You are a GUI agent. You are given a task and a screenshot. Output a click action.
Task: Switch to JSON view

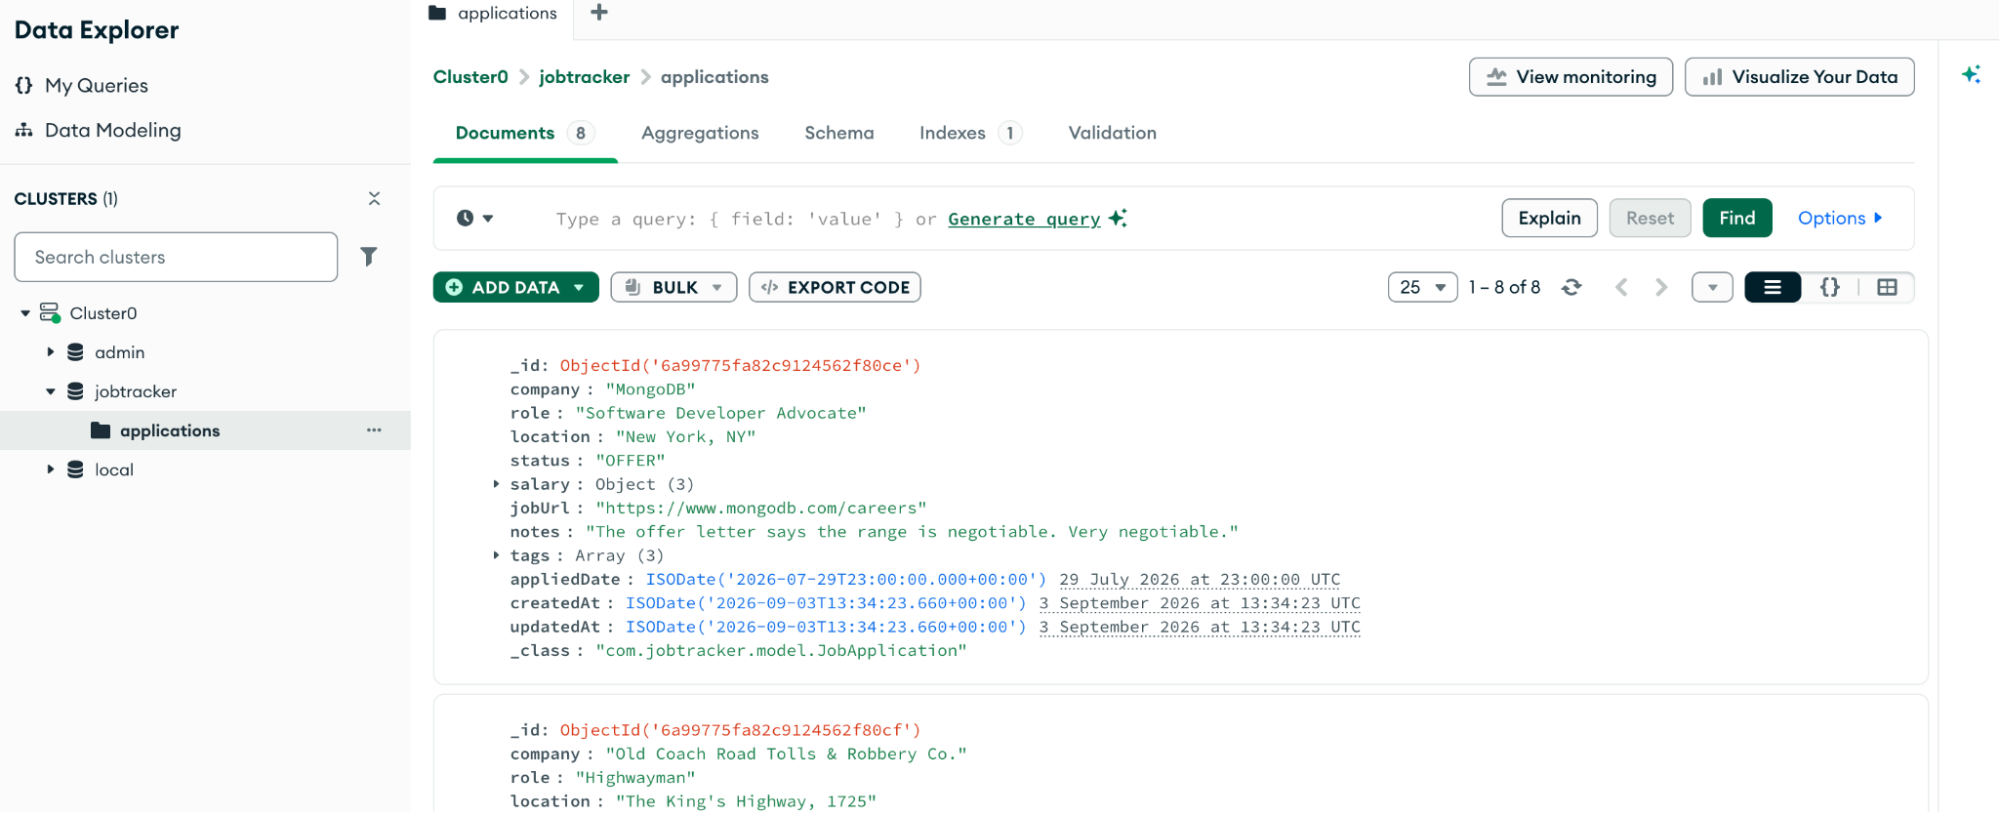coord(1829,287)
